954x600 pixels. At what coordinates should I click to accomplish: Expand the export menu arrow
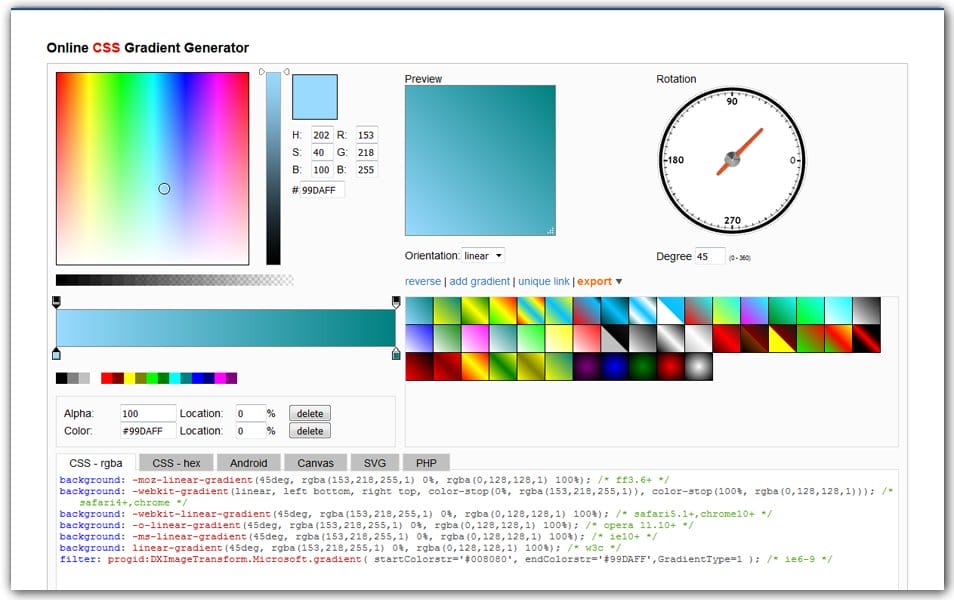[x=619, y=282]
